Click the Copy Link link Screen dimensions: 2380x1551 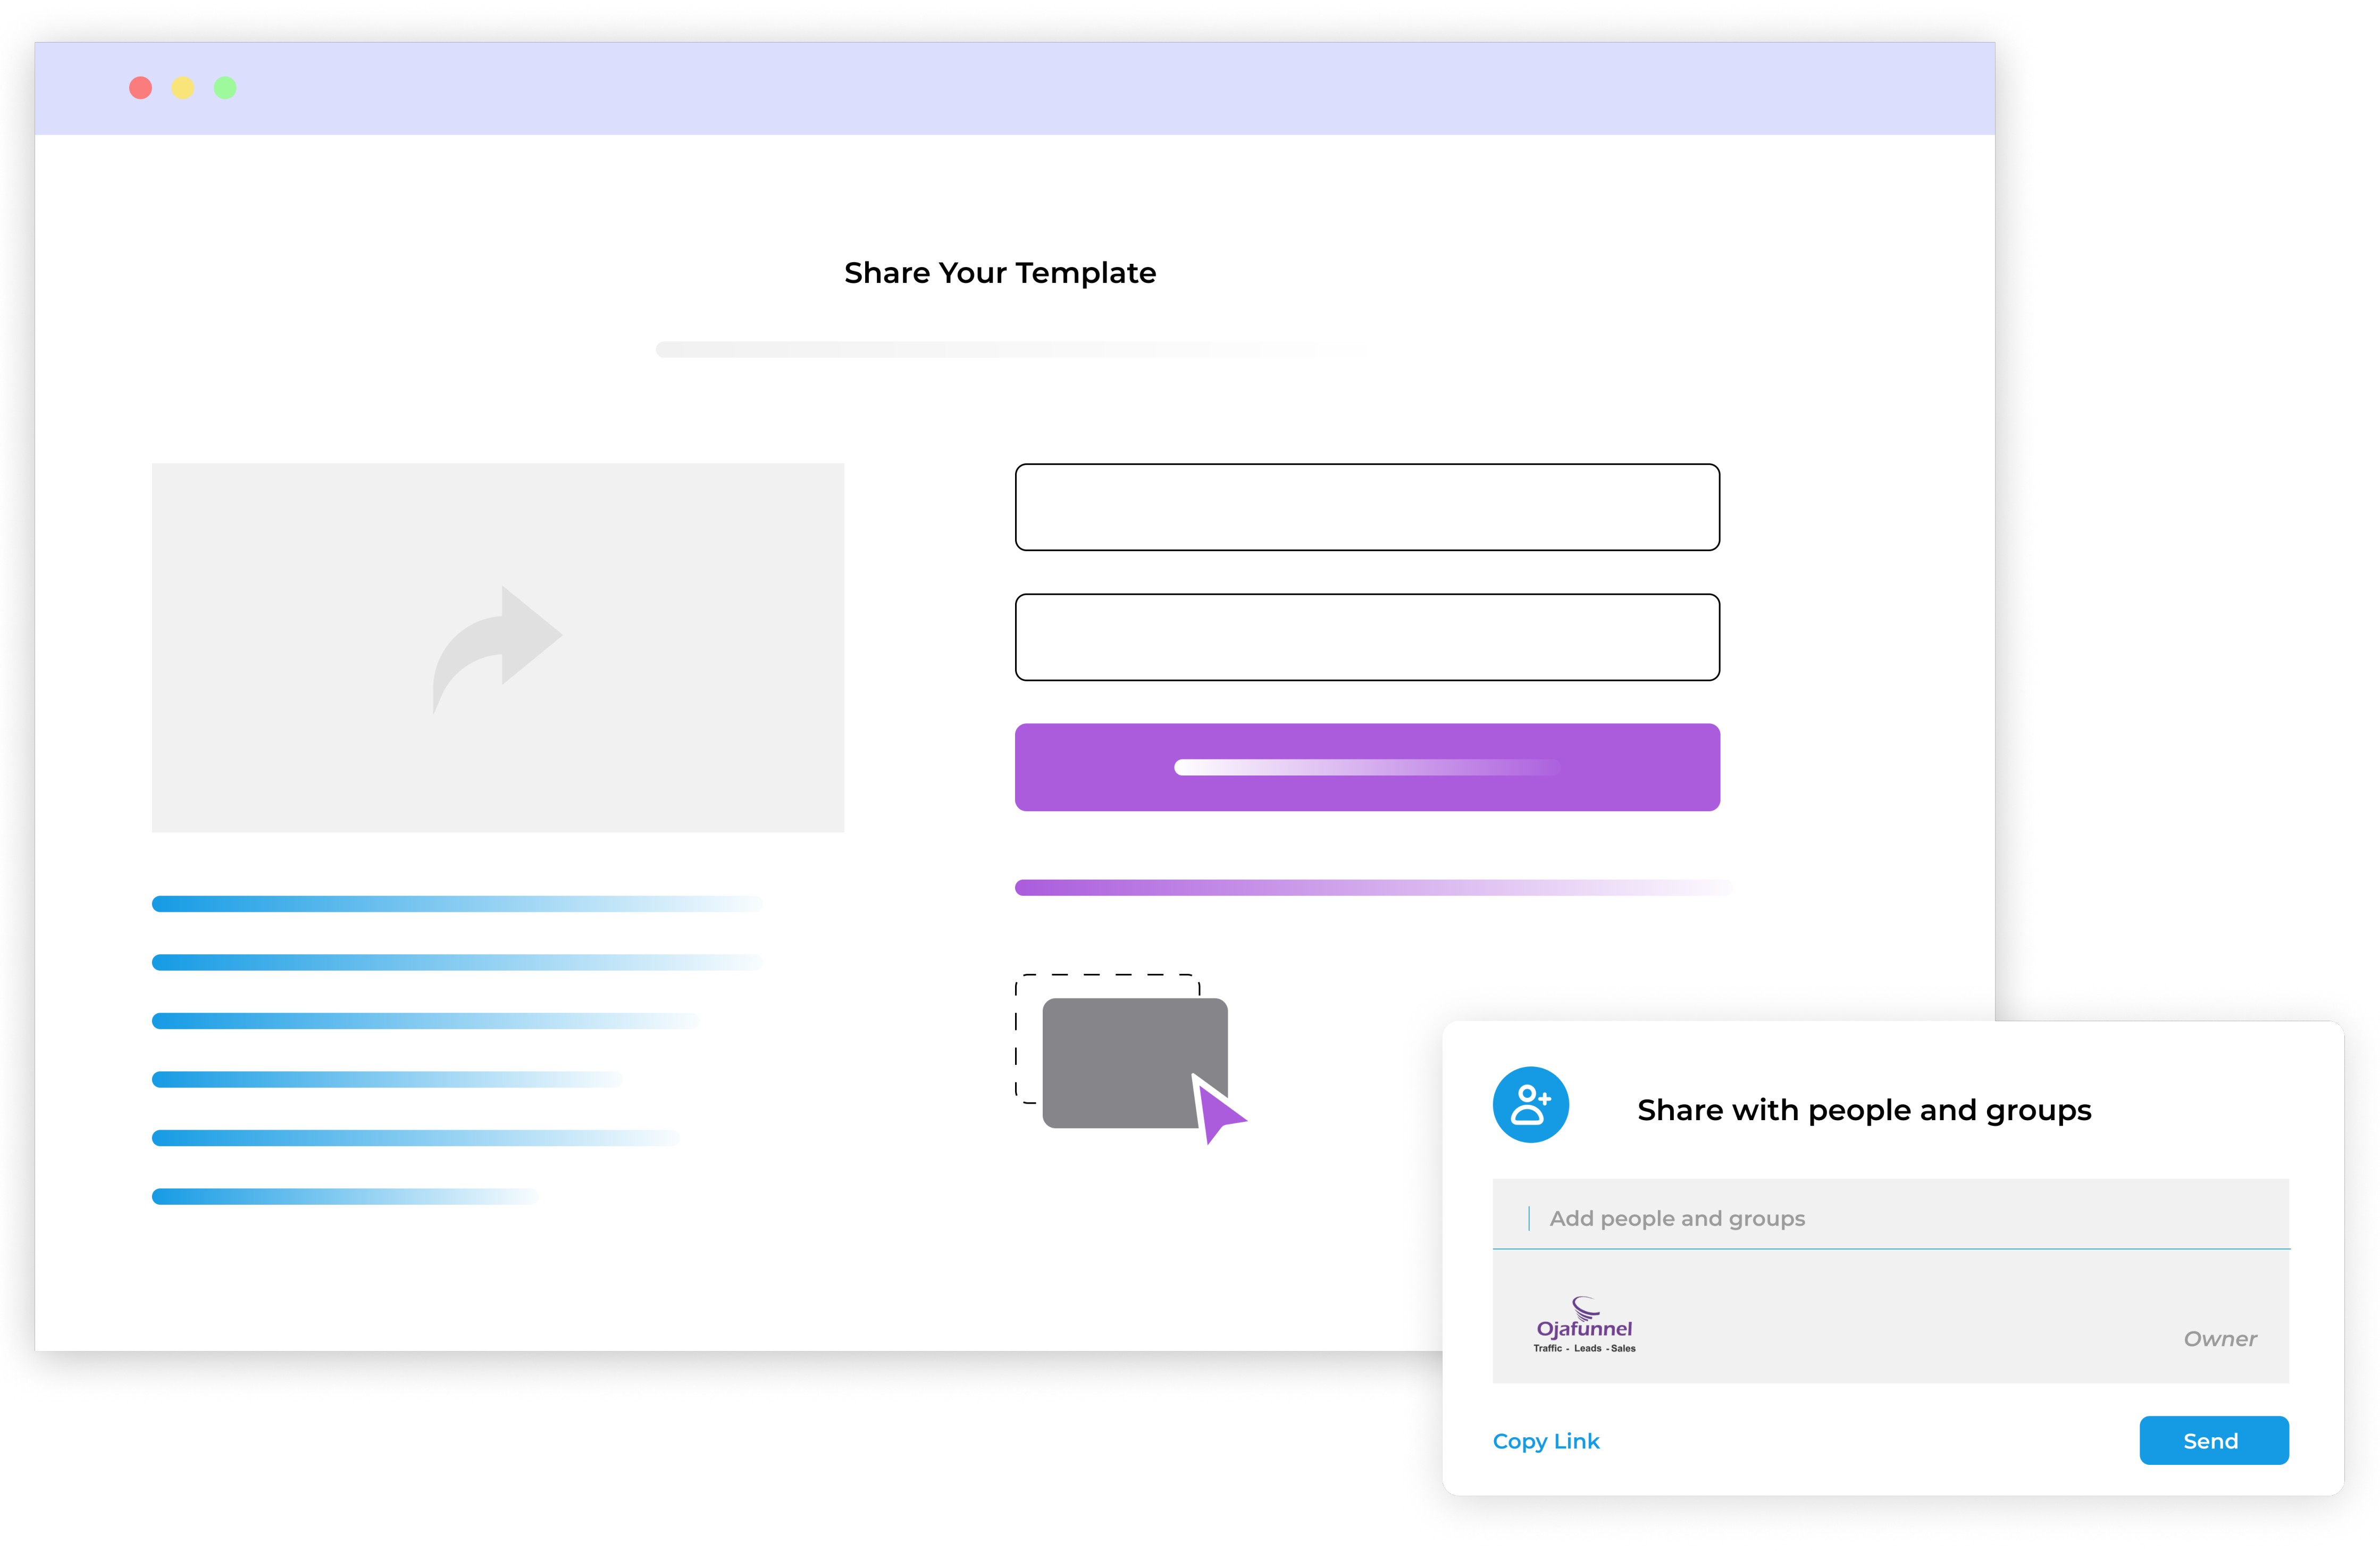click(1546, 1441)
